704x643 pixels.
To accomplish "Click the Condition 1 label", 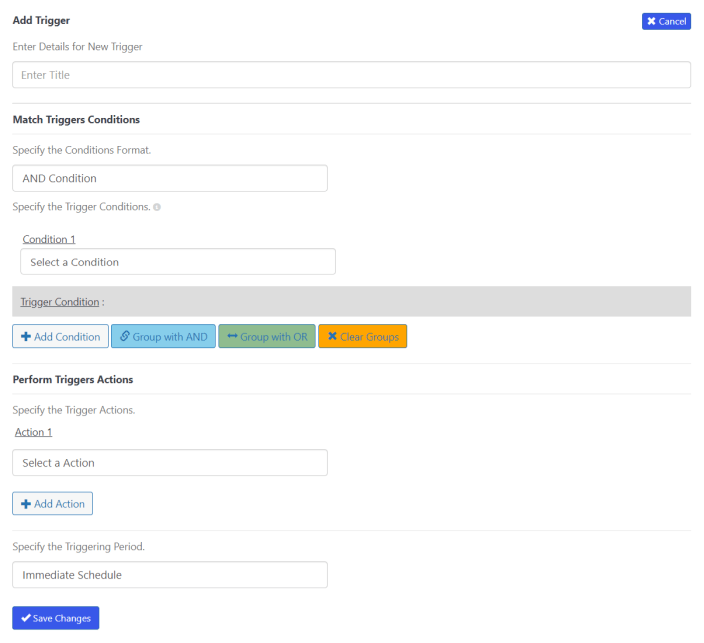I will pyautogui.click(x=49, y=239).
